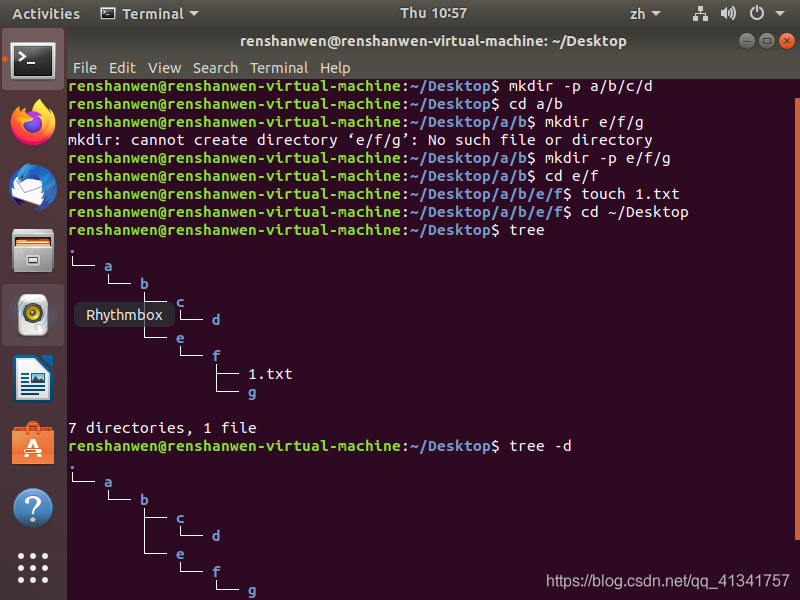Click the 'mkdir -p a/b/c/d' command

coord(581,86)
